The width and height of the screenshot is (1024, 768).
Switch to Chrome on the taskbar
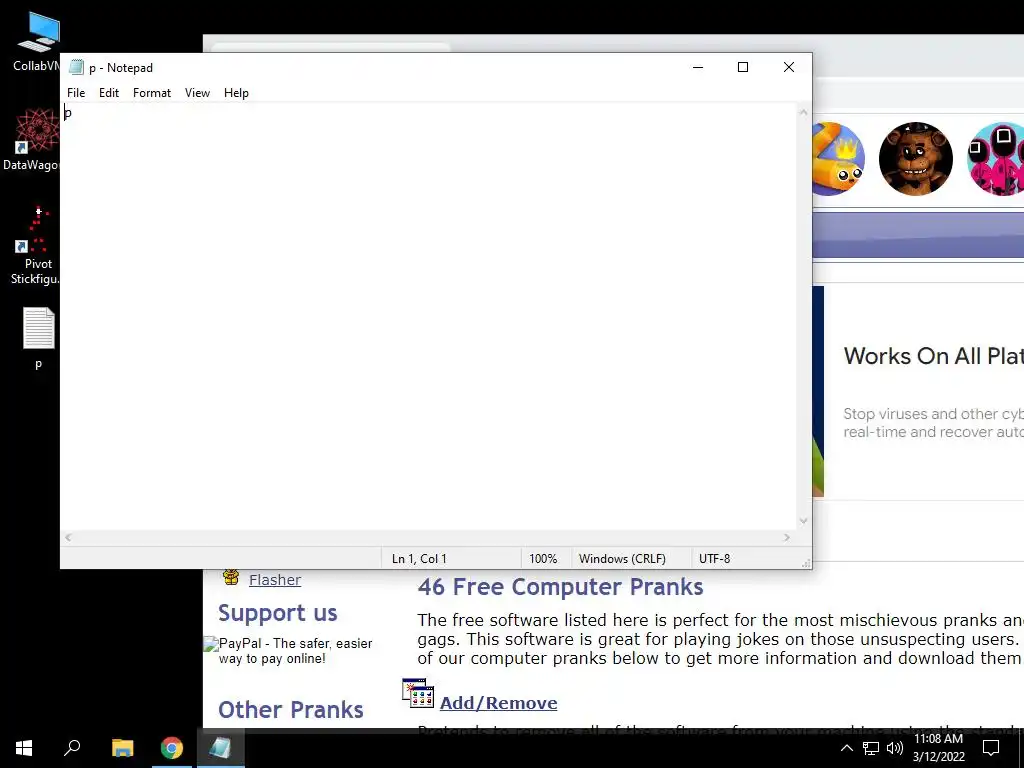coord(172,748)
